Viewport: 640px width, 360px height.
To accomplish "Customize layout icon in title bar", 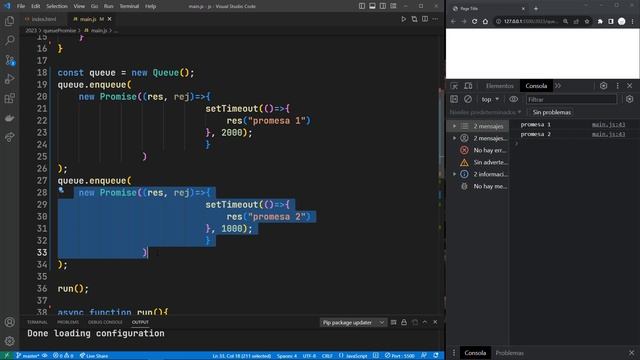I will [393, 6].
